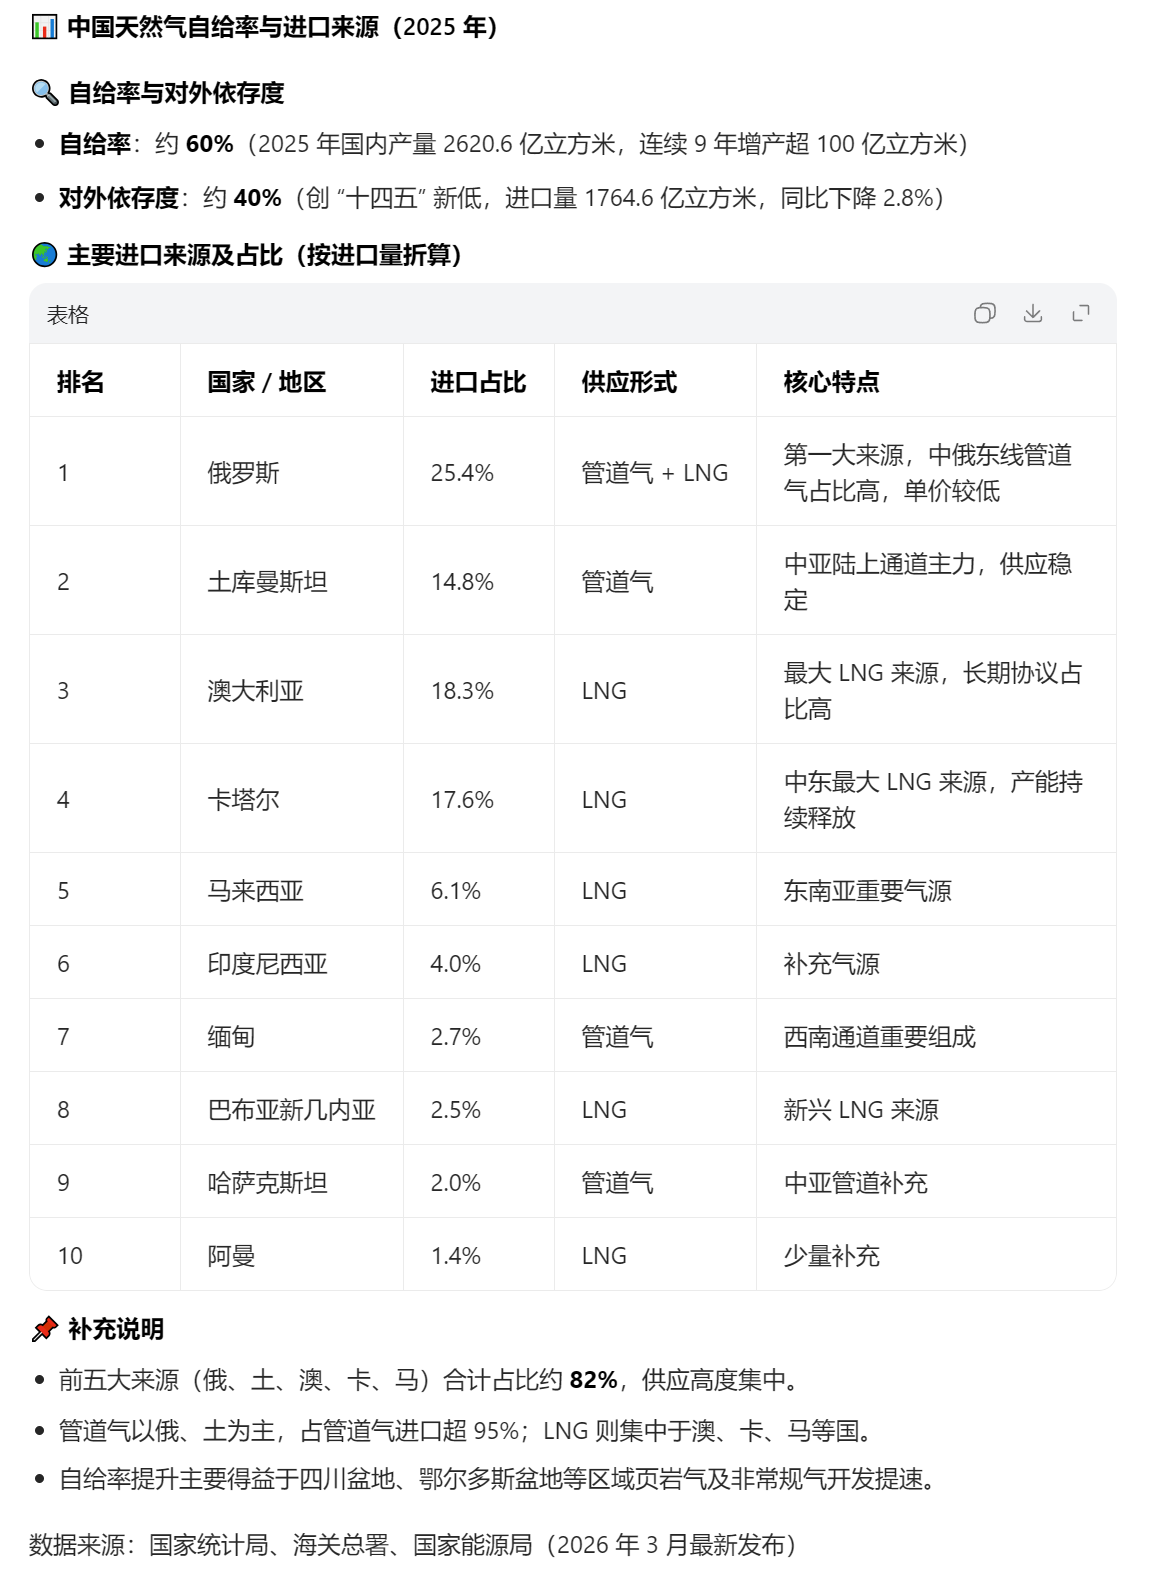Click the 西南通道重要组成 description cell
The image size is (1171, 1570).
pyautogui.click(x=879, y=1036)
